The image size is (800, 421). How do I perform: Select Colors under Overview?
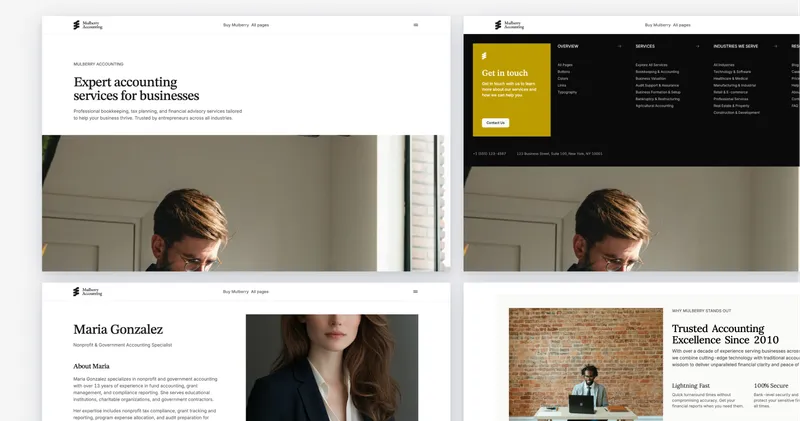563,79
